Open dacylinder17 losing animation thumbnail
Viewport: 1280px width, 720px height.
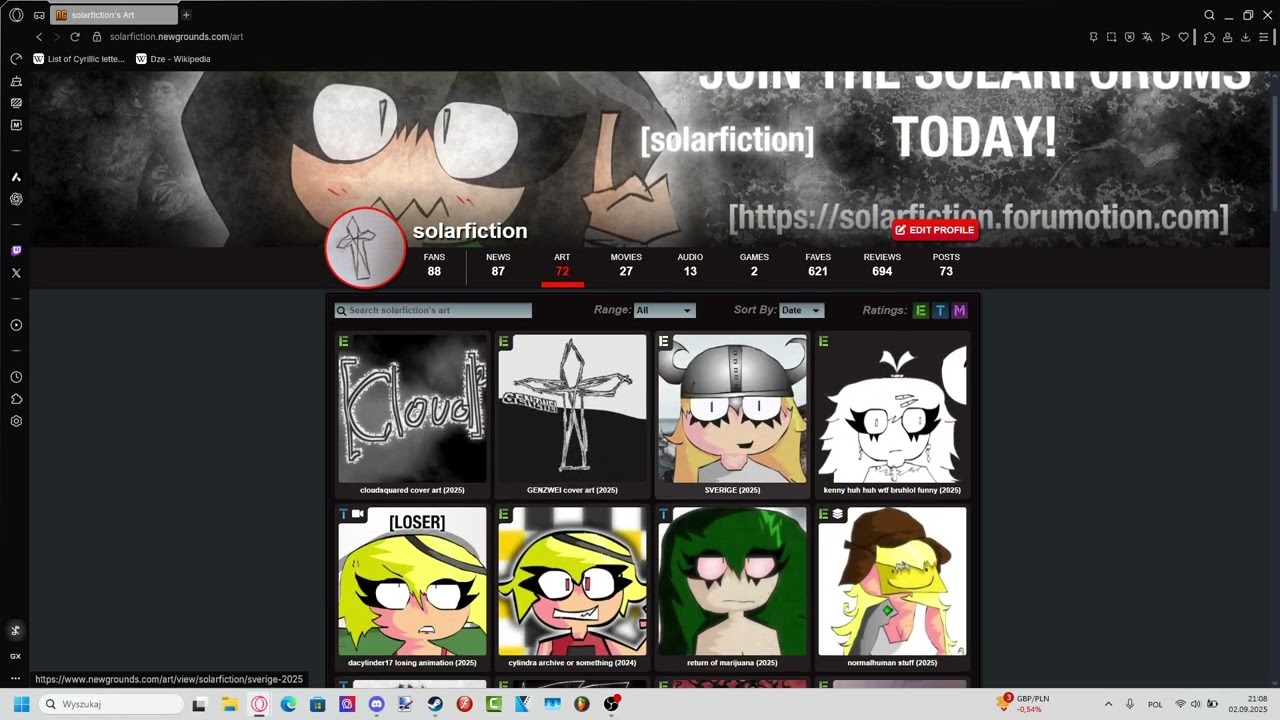(x=412, y=581)
